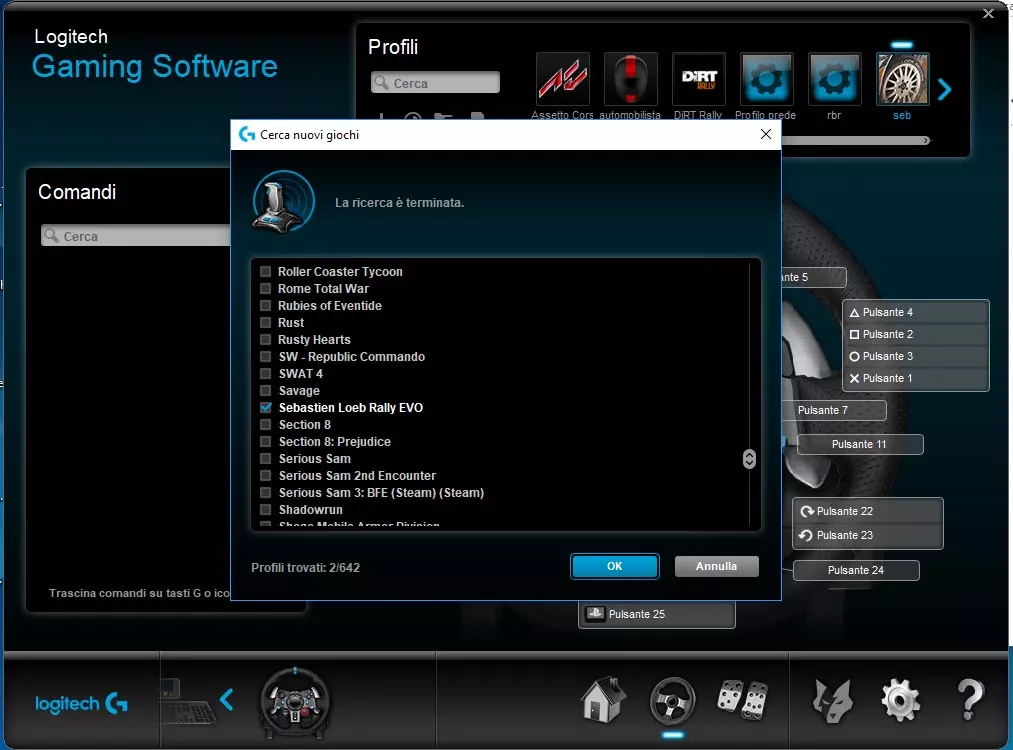
Task: Click the joystick scan icon in dialog
Action: (282, 202)
